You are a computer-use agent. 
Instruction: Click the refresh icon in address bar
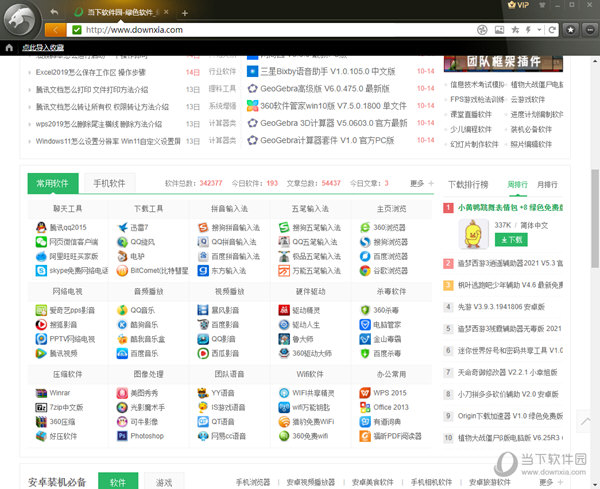tap(552, 29)
